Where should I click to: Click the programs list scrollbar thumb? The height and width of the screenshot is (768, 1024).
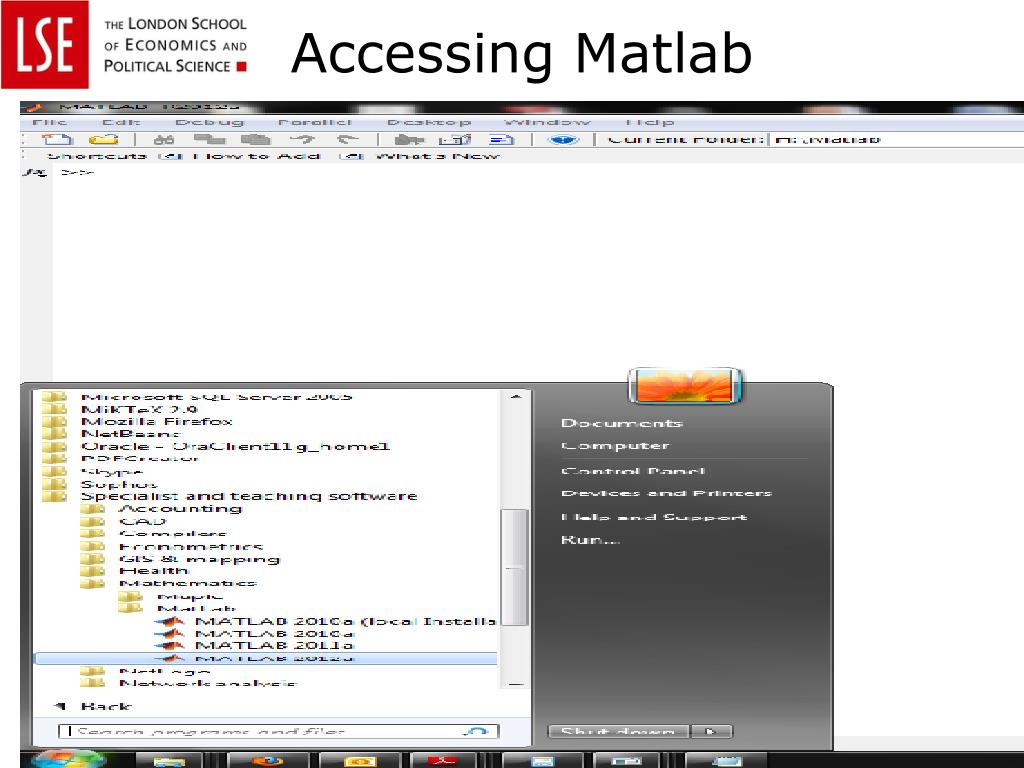click(516, 567)
